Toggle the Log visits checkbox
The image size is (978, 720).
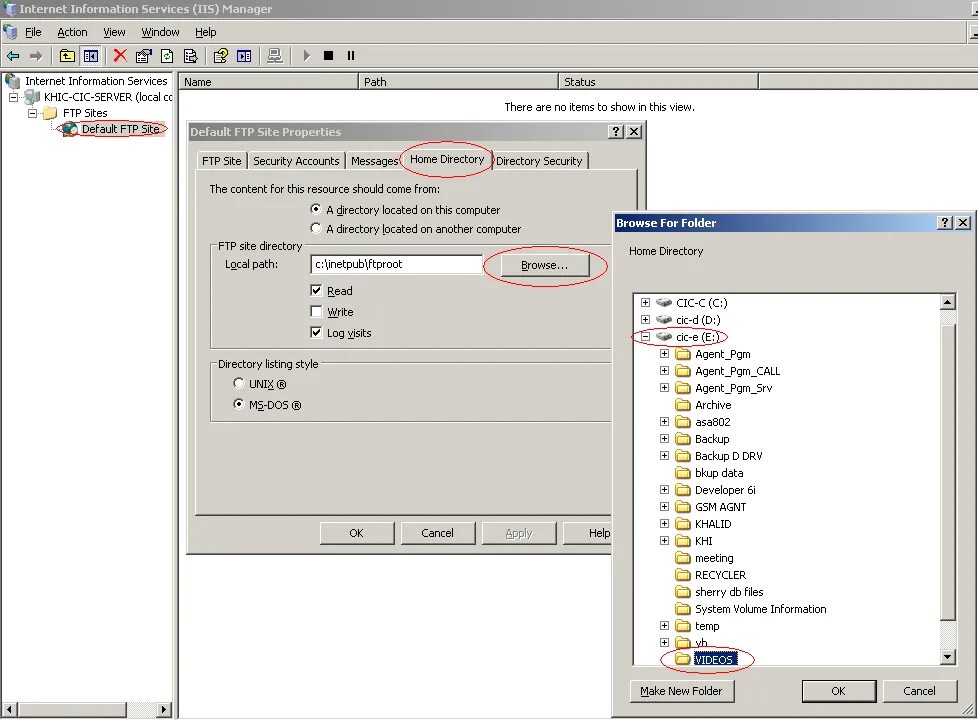click(x=316, y=333)
